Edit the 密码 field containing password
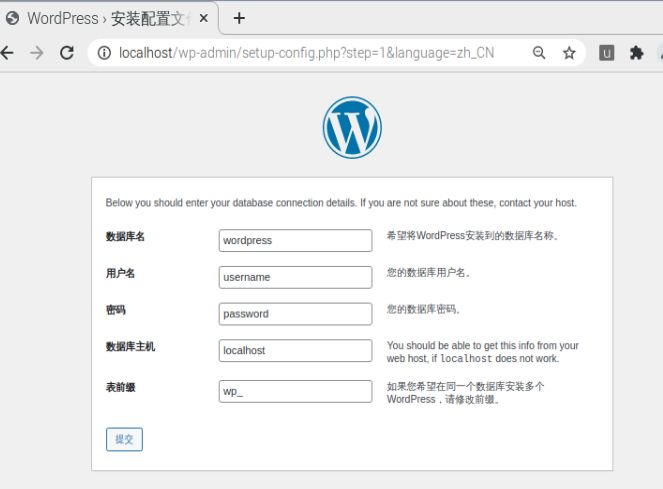 coord(296,314)
